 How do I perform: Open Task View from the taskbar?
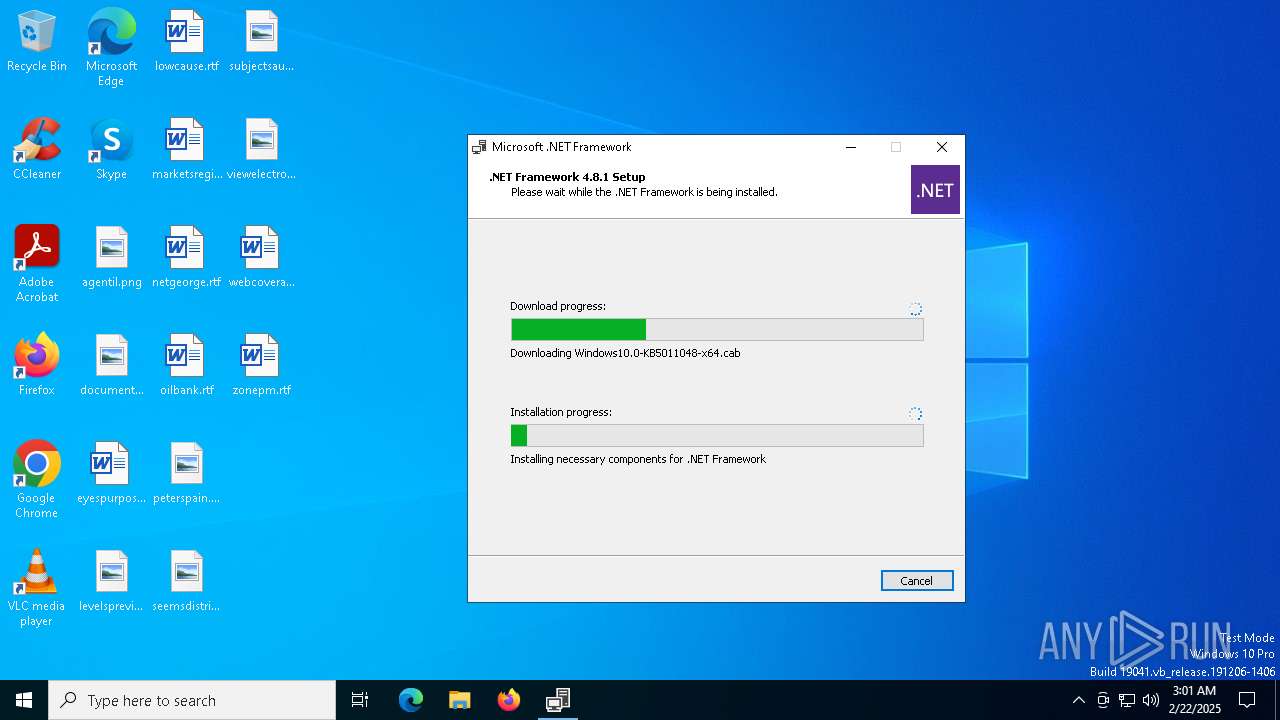360,700
